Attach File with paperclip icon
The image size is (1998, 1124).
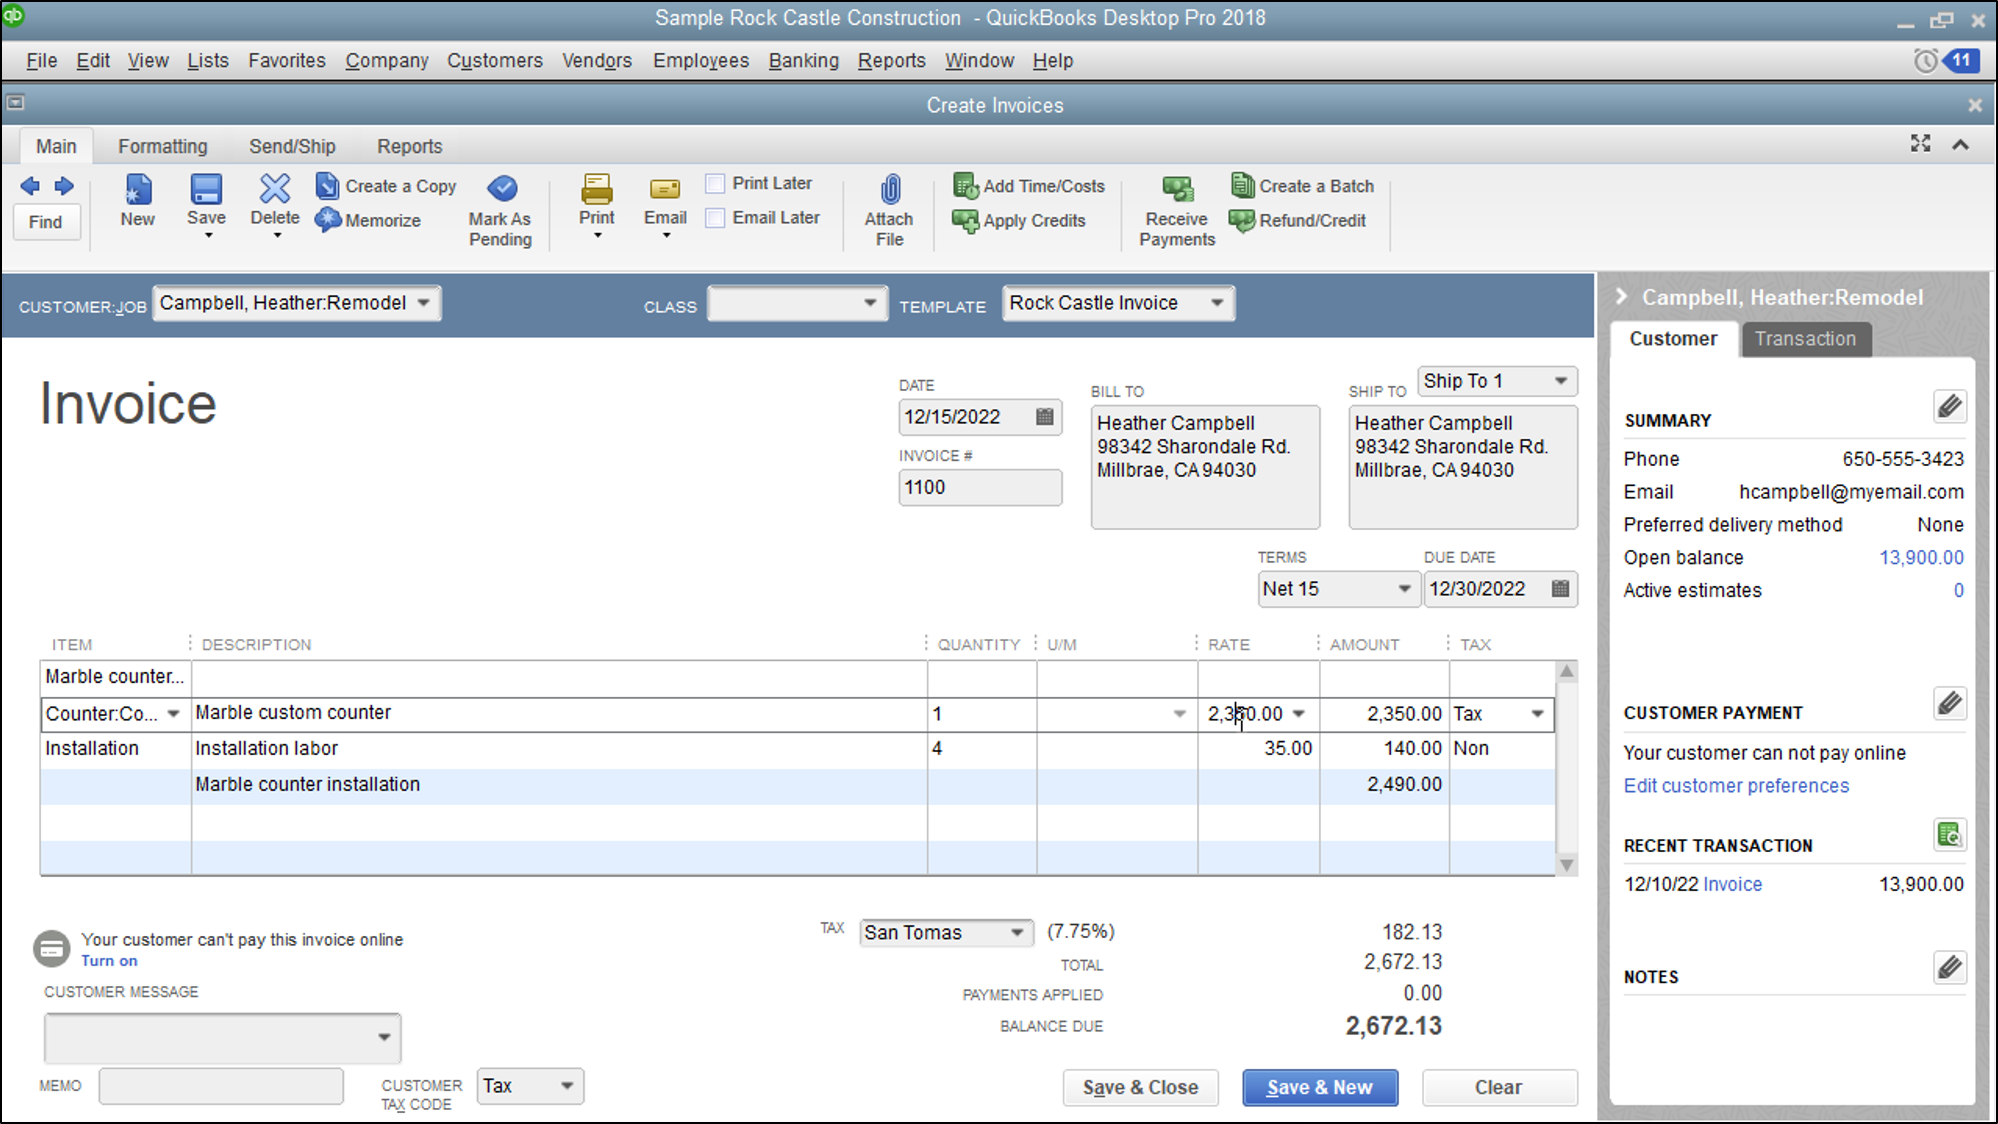[890, 211]
